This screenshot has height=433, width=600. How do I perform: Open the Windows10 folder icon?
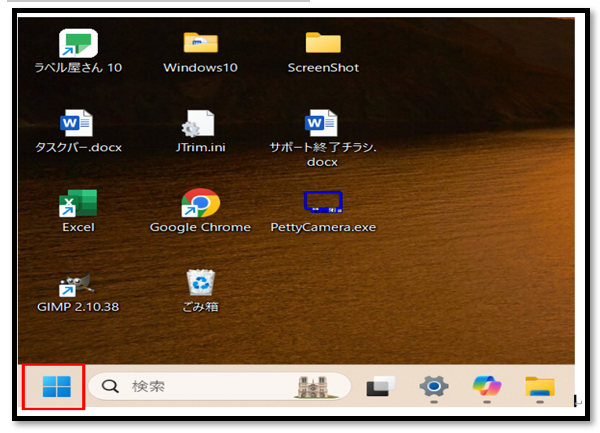pos(201,42)
